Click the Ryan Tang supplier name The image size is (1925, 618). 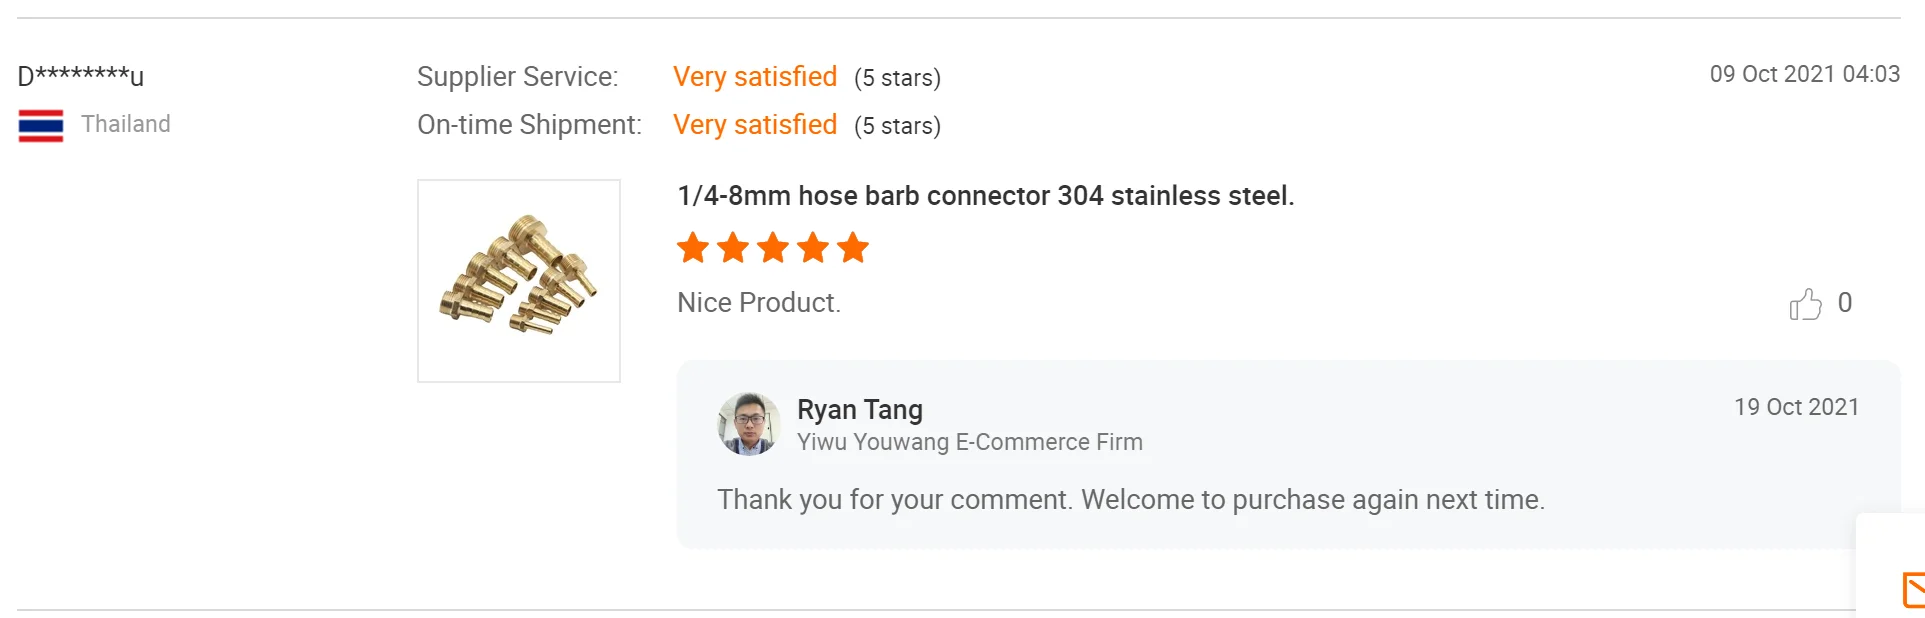click(x=860, y=410)
